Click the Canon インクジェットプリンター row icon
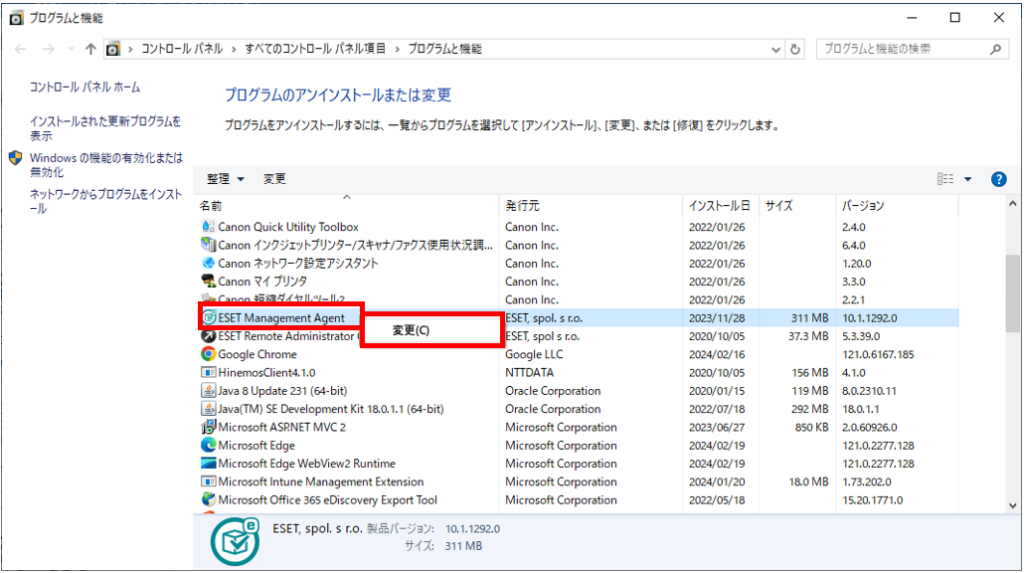This screenshot has width=1024, height=573. [x=208, y=245]
